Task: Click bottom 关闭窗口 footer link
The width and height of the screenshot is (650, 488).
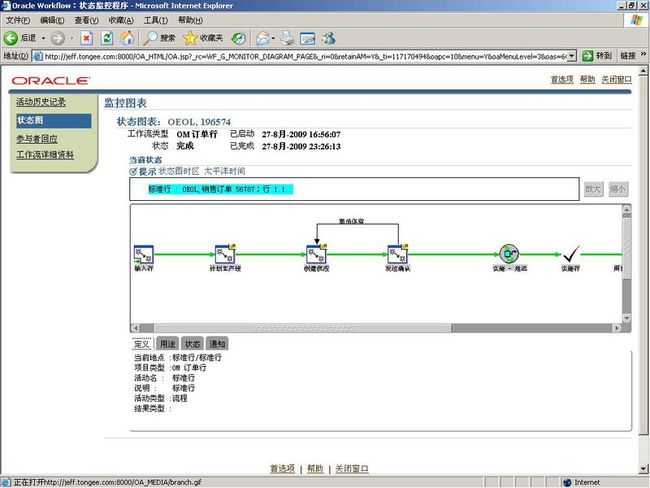Action: [x=352, y=469]
